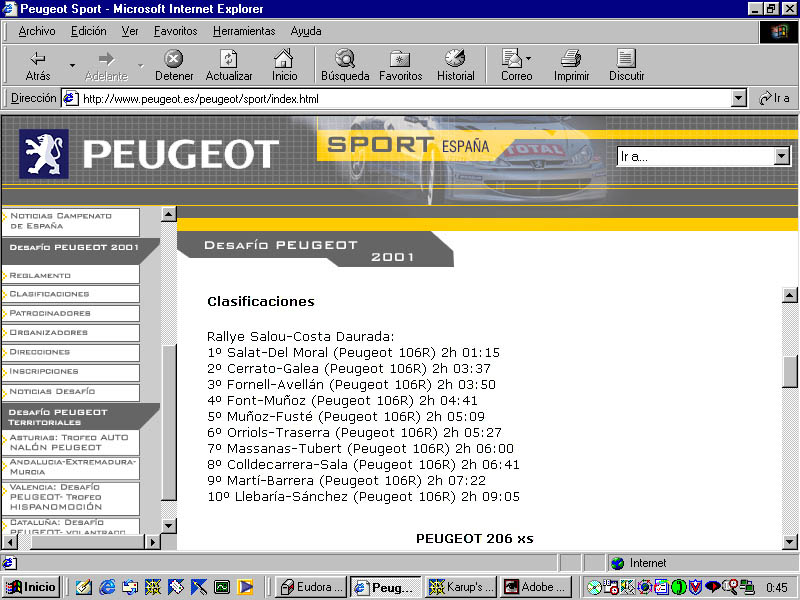Launch Internet Explorer from quick launch
This screenshot has height=600, width=800.
107,587
